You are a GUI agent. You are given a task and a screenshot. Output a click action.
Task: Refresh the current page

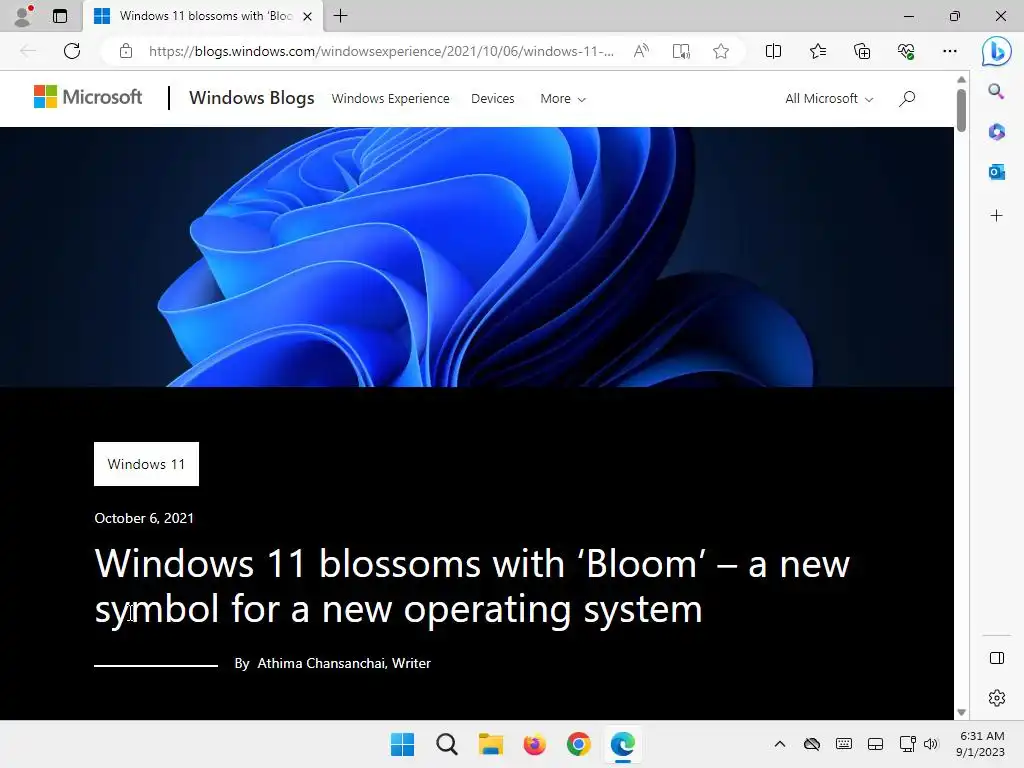click(x=72, y=51)
